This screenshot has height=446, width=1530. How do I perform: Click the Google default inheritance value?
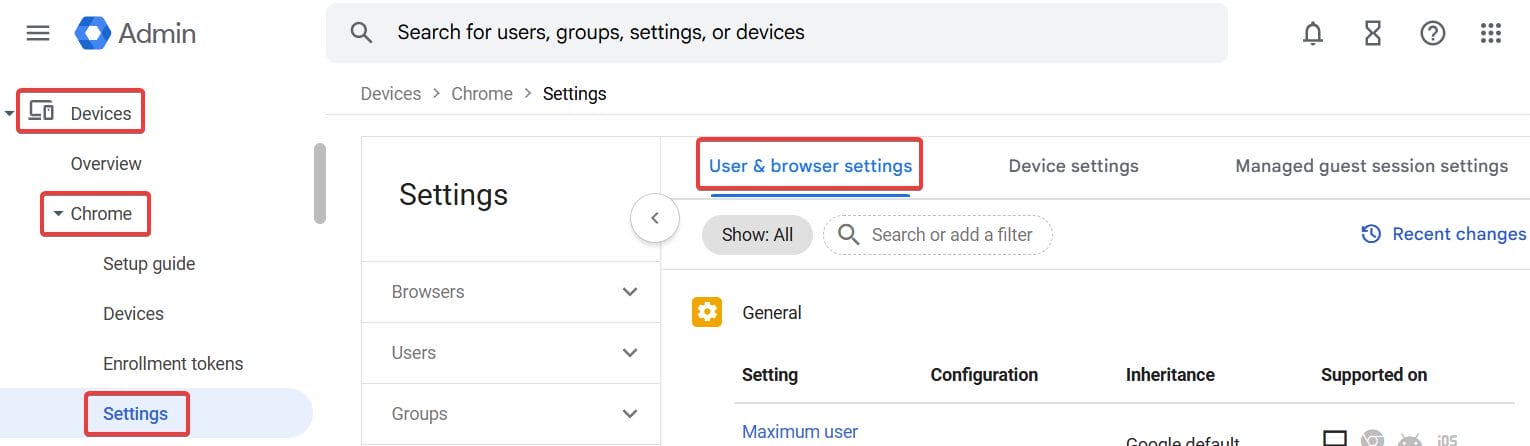coord(1183,441)
